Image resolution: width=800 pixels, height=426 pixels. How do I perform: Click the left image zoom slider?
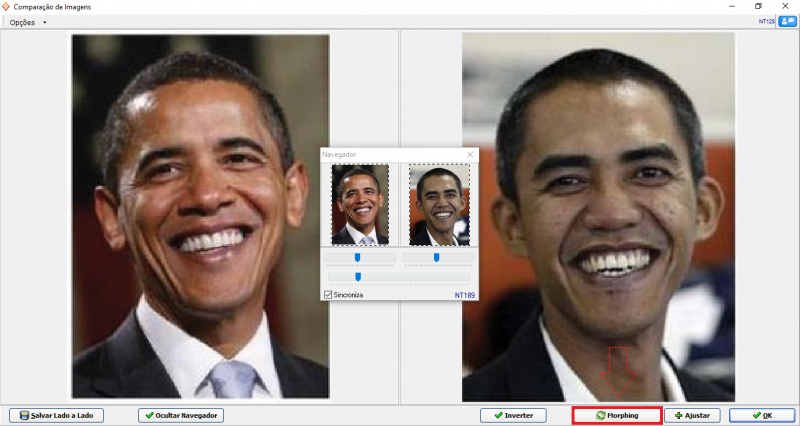point(358,258)
